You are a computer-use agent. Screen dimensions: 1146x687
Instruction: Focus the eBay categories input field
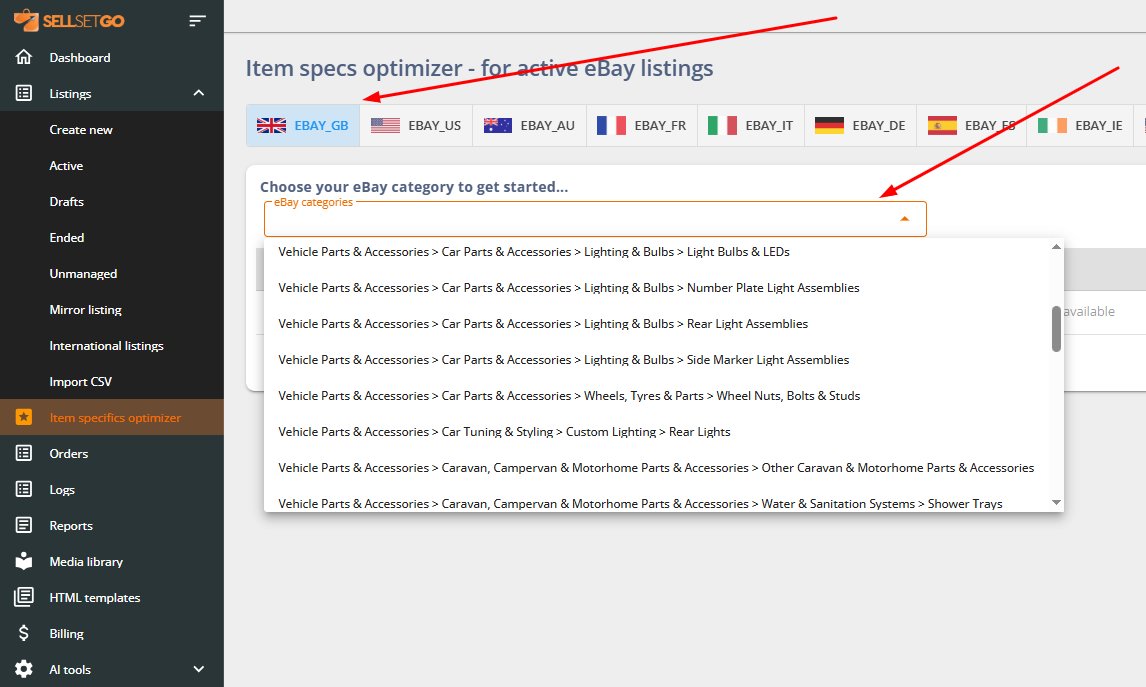point(580,219)
